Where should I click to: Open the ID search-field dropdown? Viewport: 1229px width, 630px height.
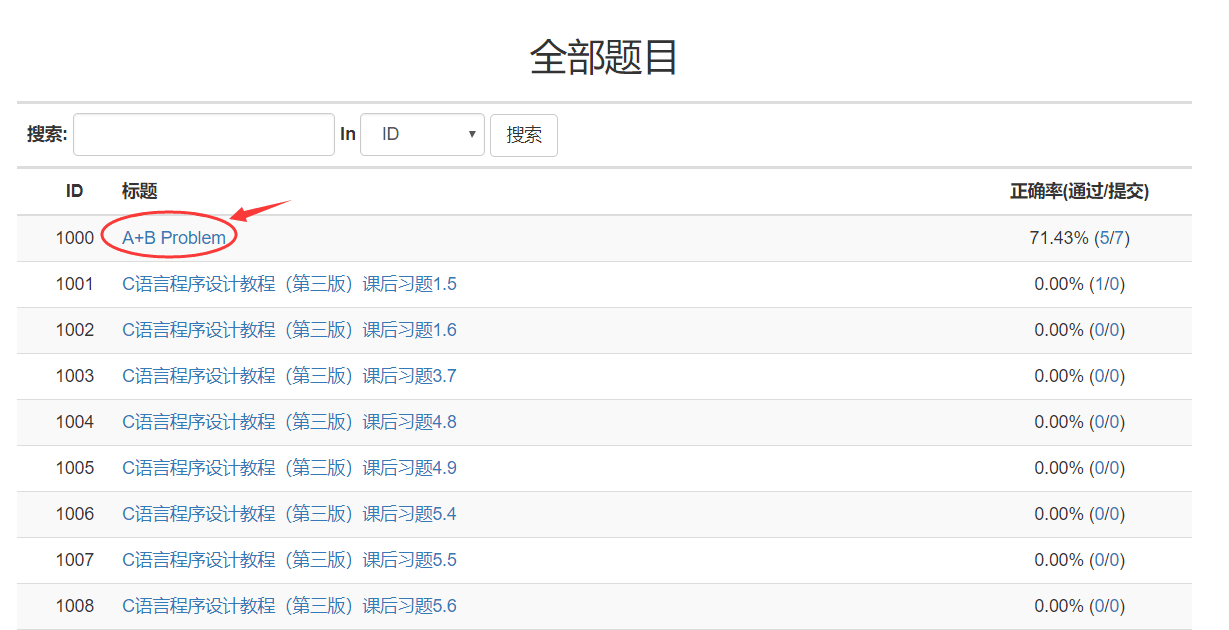422,134
